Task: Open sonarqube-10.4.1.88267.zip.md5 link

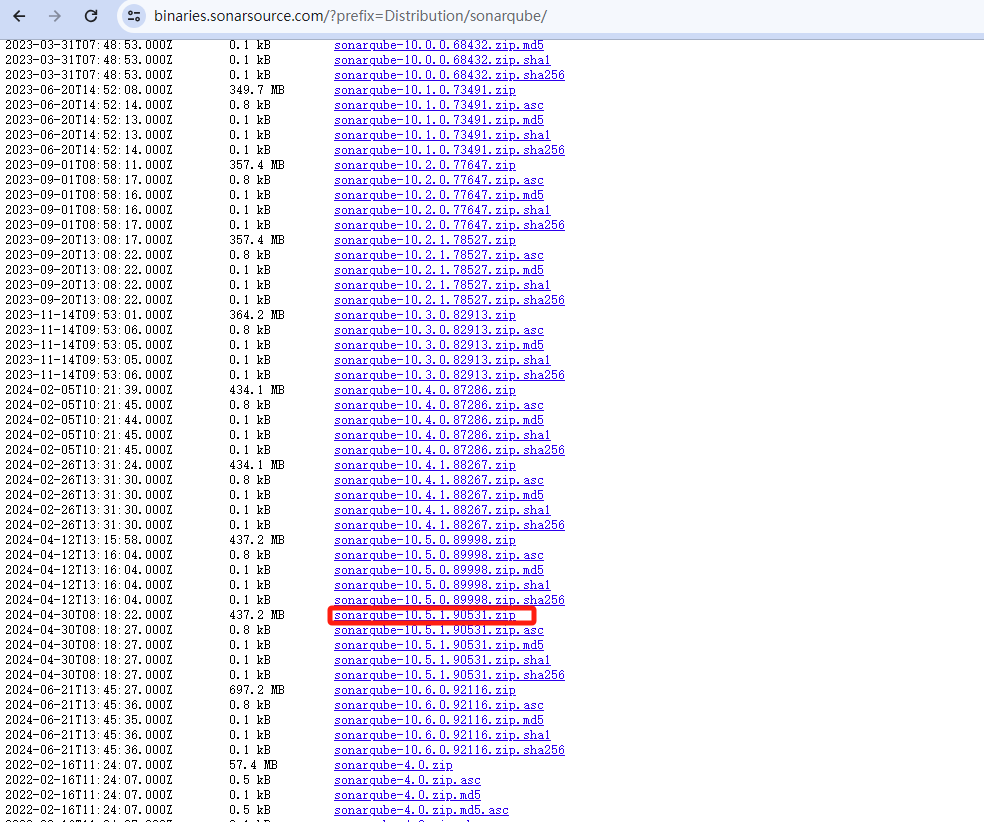Action: coord(439,495)
